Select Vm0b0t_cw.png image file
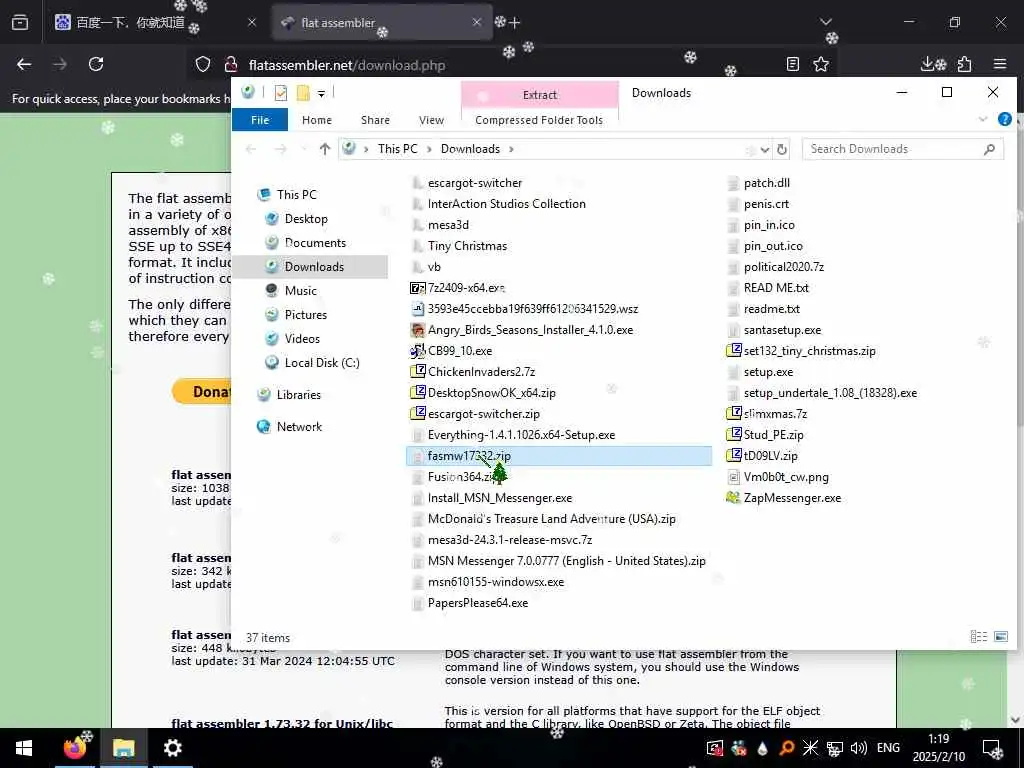Viewport: 1024px width, 768px height. pyautogui.click(x=786, y=477)
